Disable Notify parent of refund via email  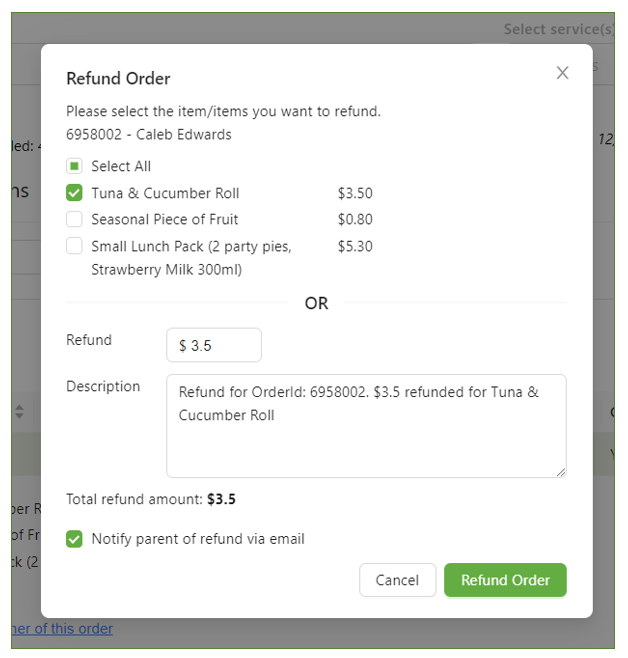click(x=74, y=539)
